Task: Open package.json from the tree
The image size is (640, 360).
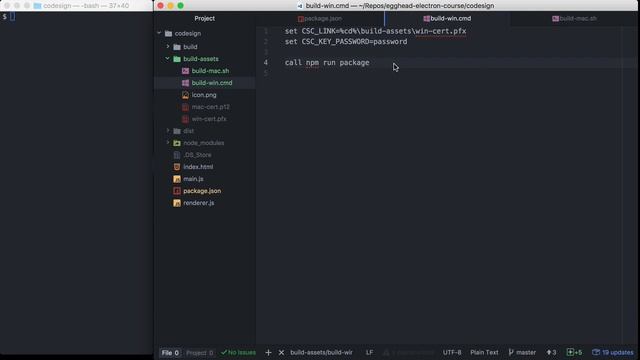Action: coord(202,191)
